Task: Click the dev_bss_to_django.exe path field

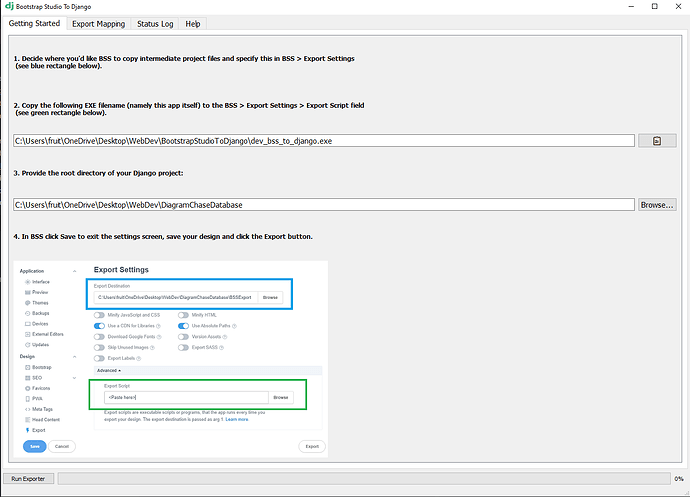Action: pyautogui.click(x=324, y=141)
